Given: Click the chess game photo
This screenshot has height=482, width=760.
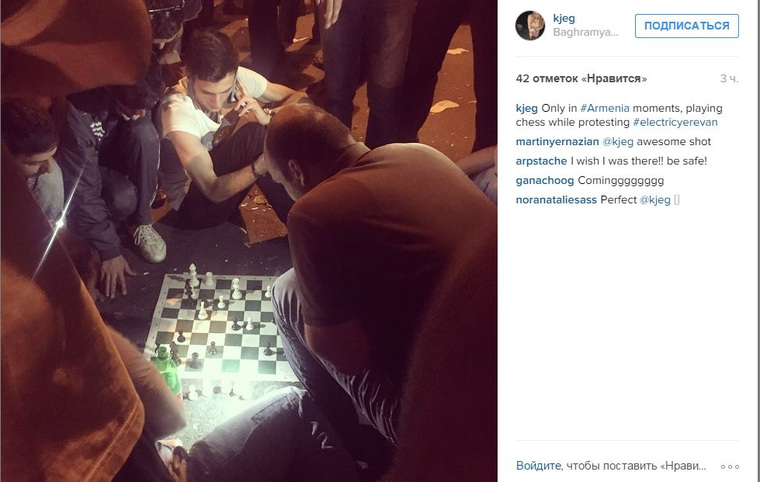Looking at the screenshot, I should click(x=249, y=241).
